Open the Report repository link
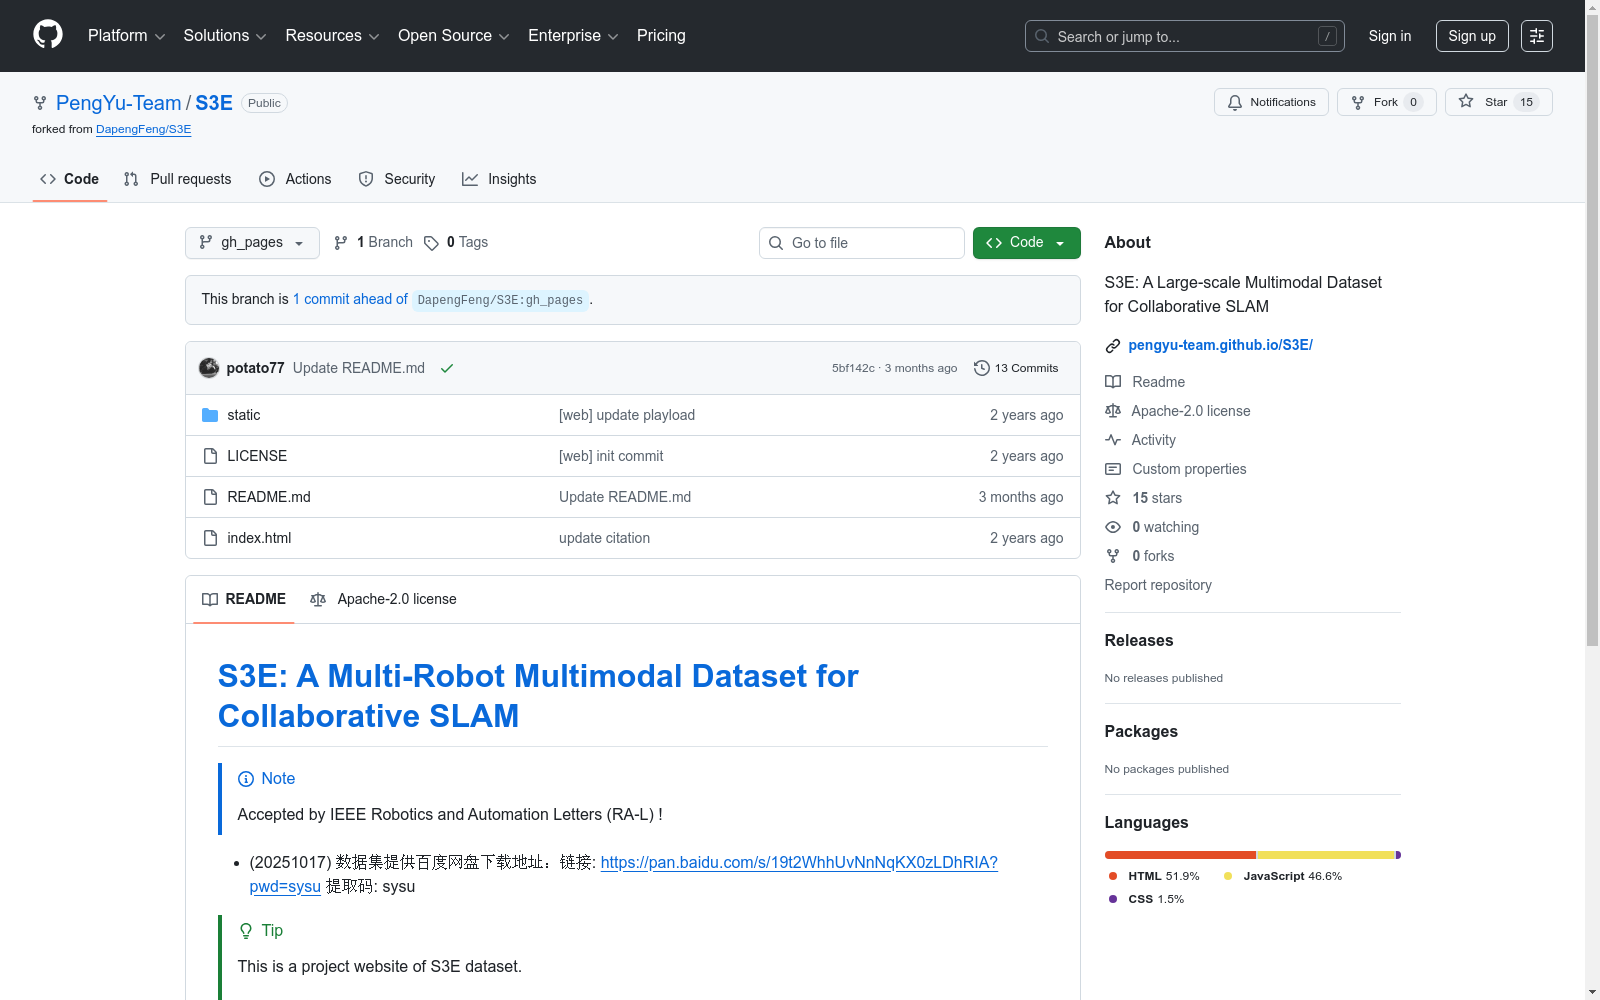The height and width of the screenshot is (1000, 1600). click(1158, 585)
